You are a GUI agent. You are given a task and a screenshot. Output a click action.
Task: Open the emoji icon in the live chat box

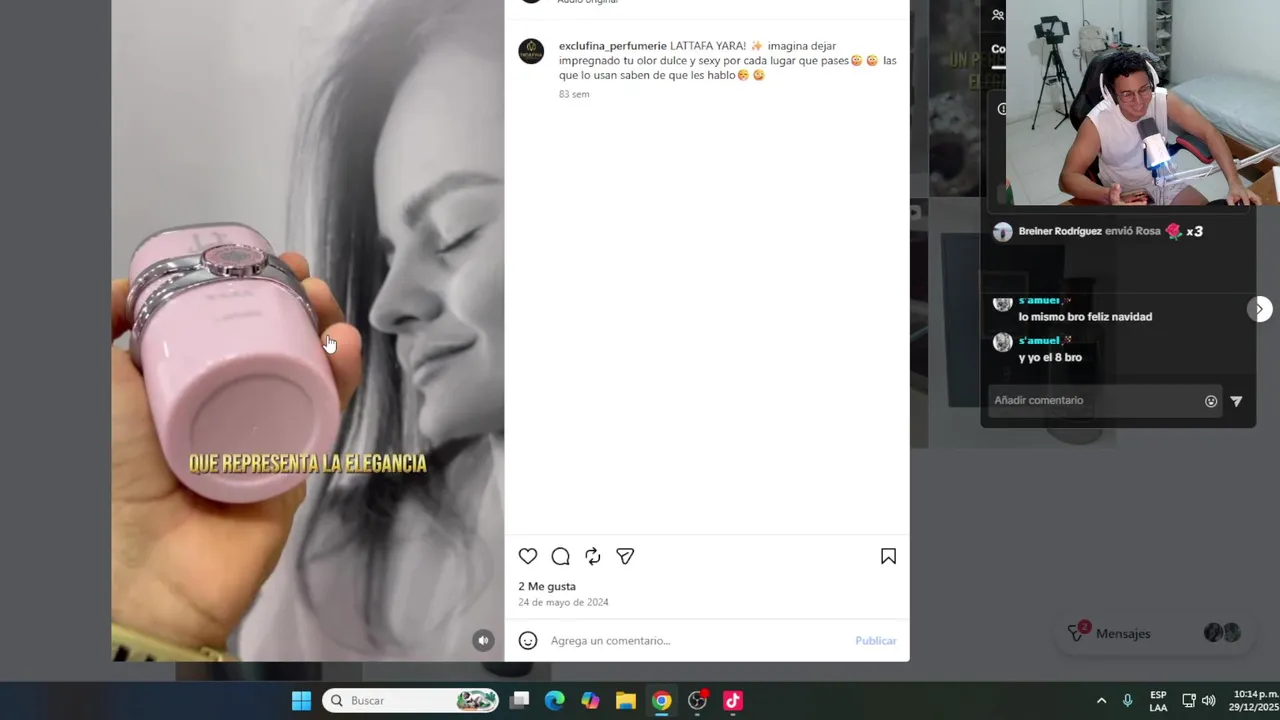pyautogui.click(x=1211, y=401)
